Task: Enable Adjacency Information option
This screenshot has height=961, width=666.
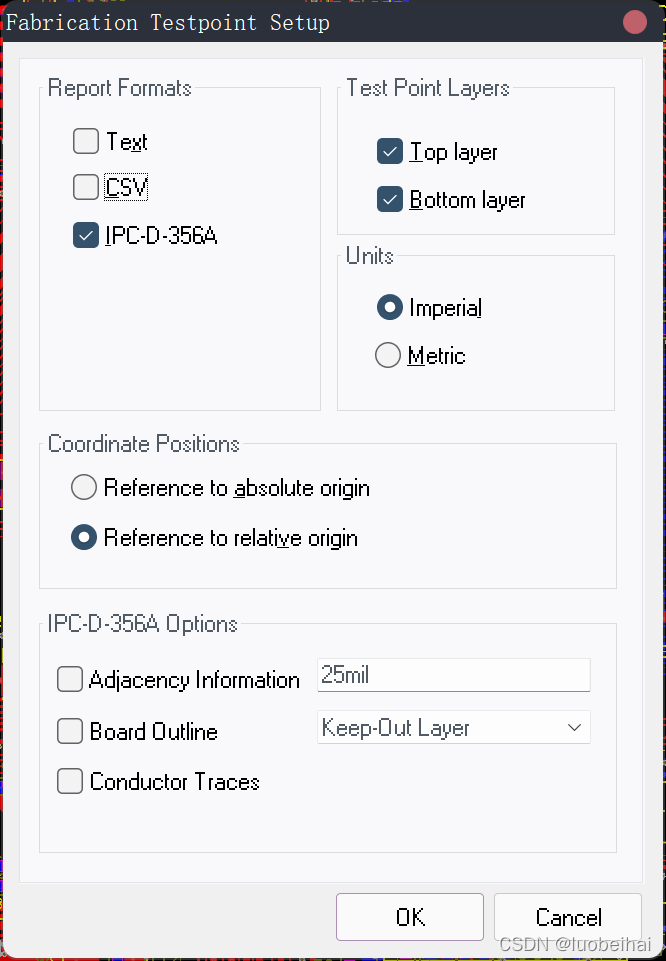Action: (x=70, y=680)
